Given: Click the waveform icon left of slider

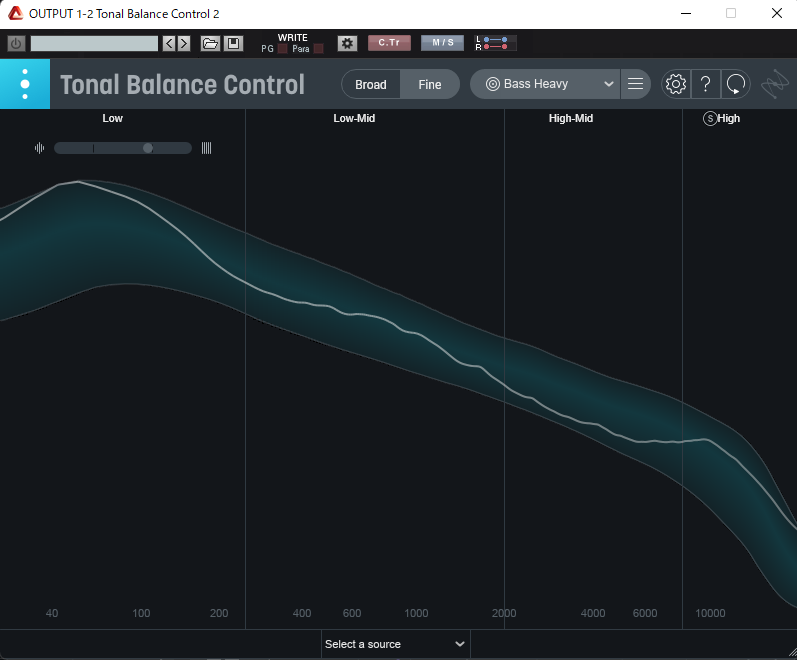Looking at the screenshot, I should click(x=40, y=148).
